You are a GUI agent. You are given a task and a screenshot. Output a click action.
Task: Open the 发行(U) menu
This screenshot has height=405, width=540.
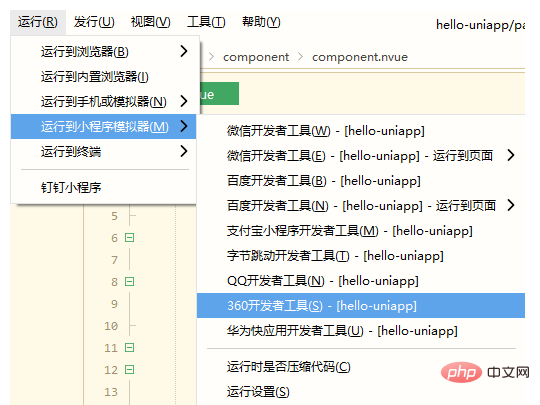pos(94,22)
